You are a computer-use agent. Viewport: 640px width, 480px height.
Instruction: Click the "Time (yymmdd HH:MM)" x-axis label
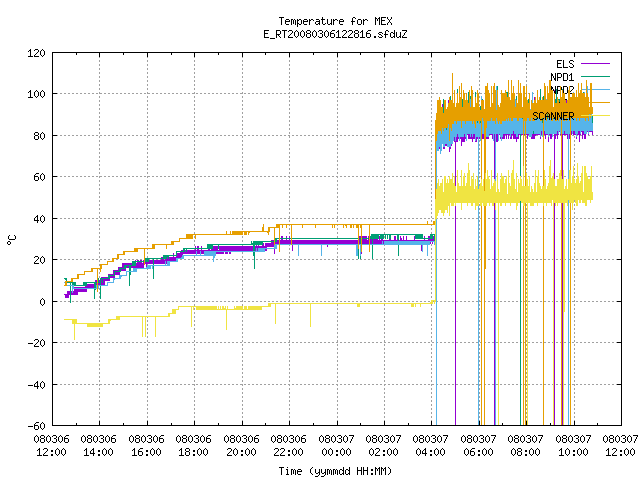pos(335,471)
